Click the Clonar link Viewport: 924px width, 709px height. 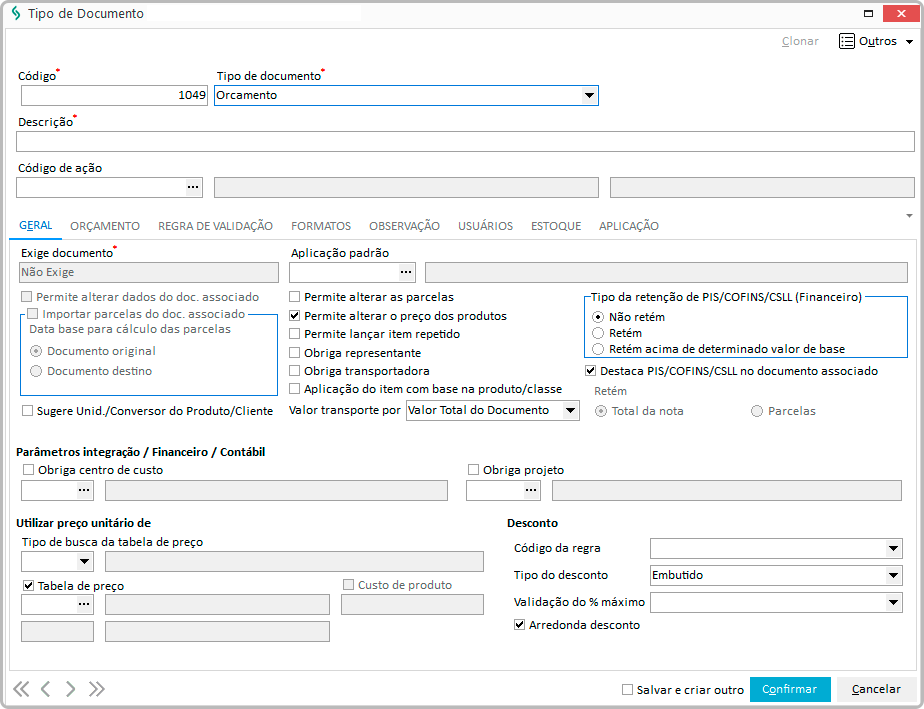coord(800,41)
